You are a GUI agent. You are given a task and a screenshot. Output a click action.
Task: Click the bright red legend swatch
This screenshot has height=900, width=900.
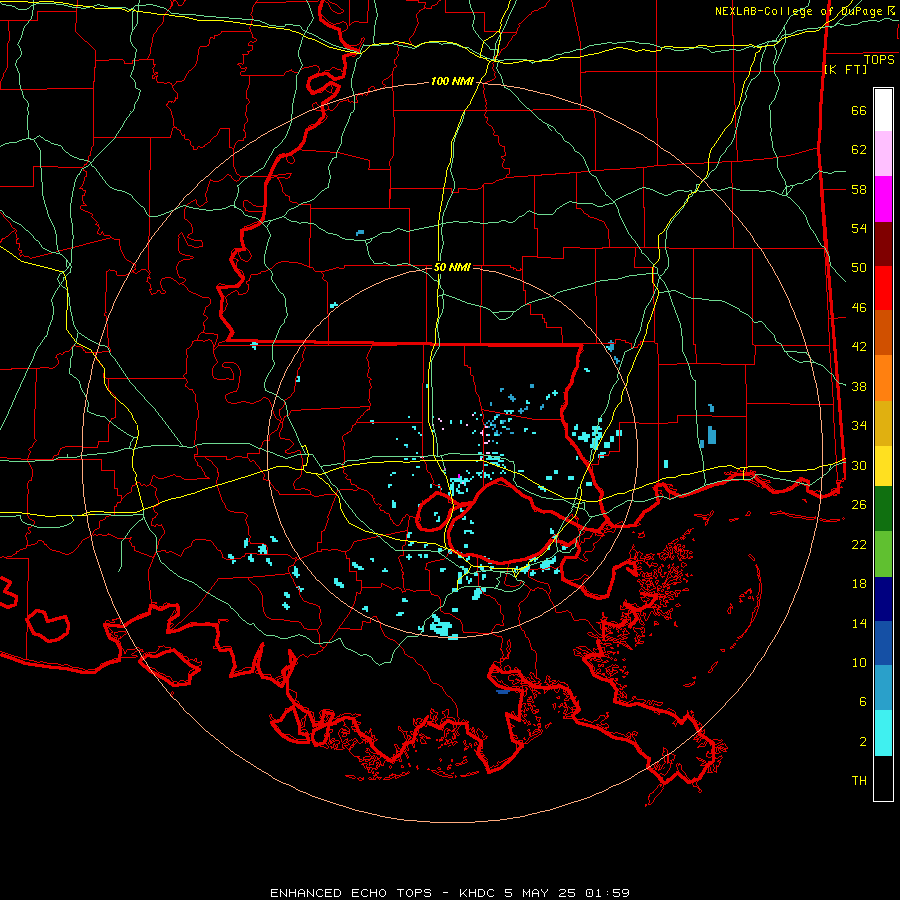coord(883,288)
